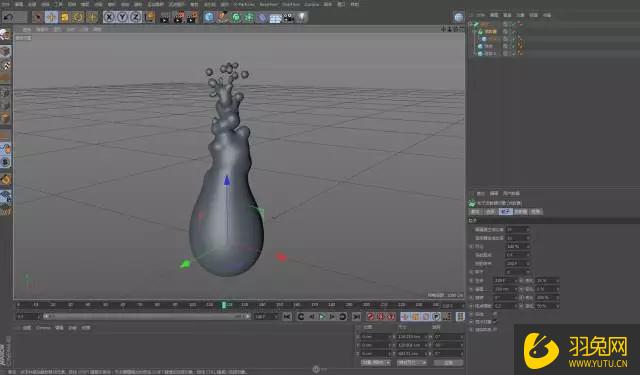Viewport: 640px width, 375px height.
Task: Open the Attribute Manager User Data menu
Action: coord(511,193)
